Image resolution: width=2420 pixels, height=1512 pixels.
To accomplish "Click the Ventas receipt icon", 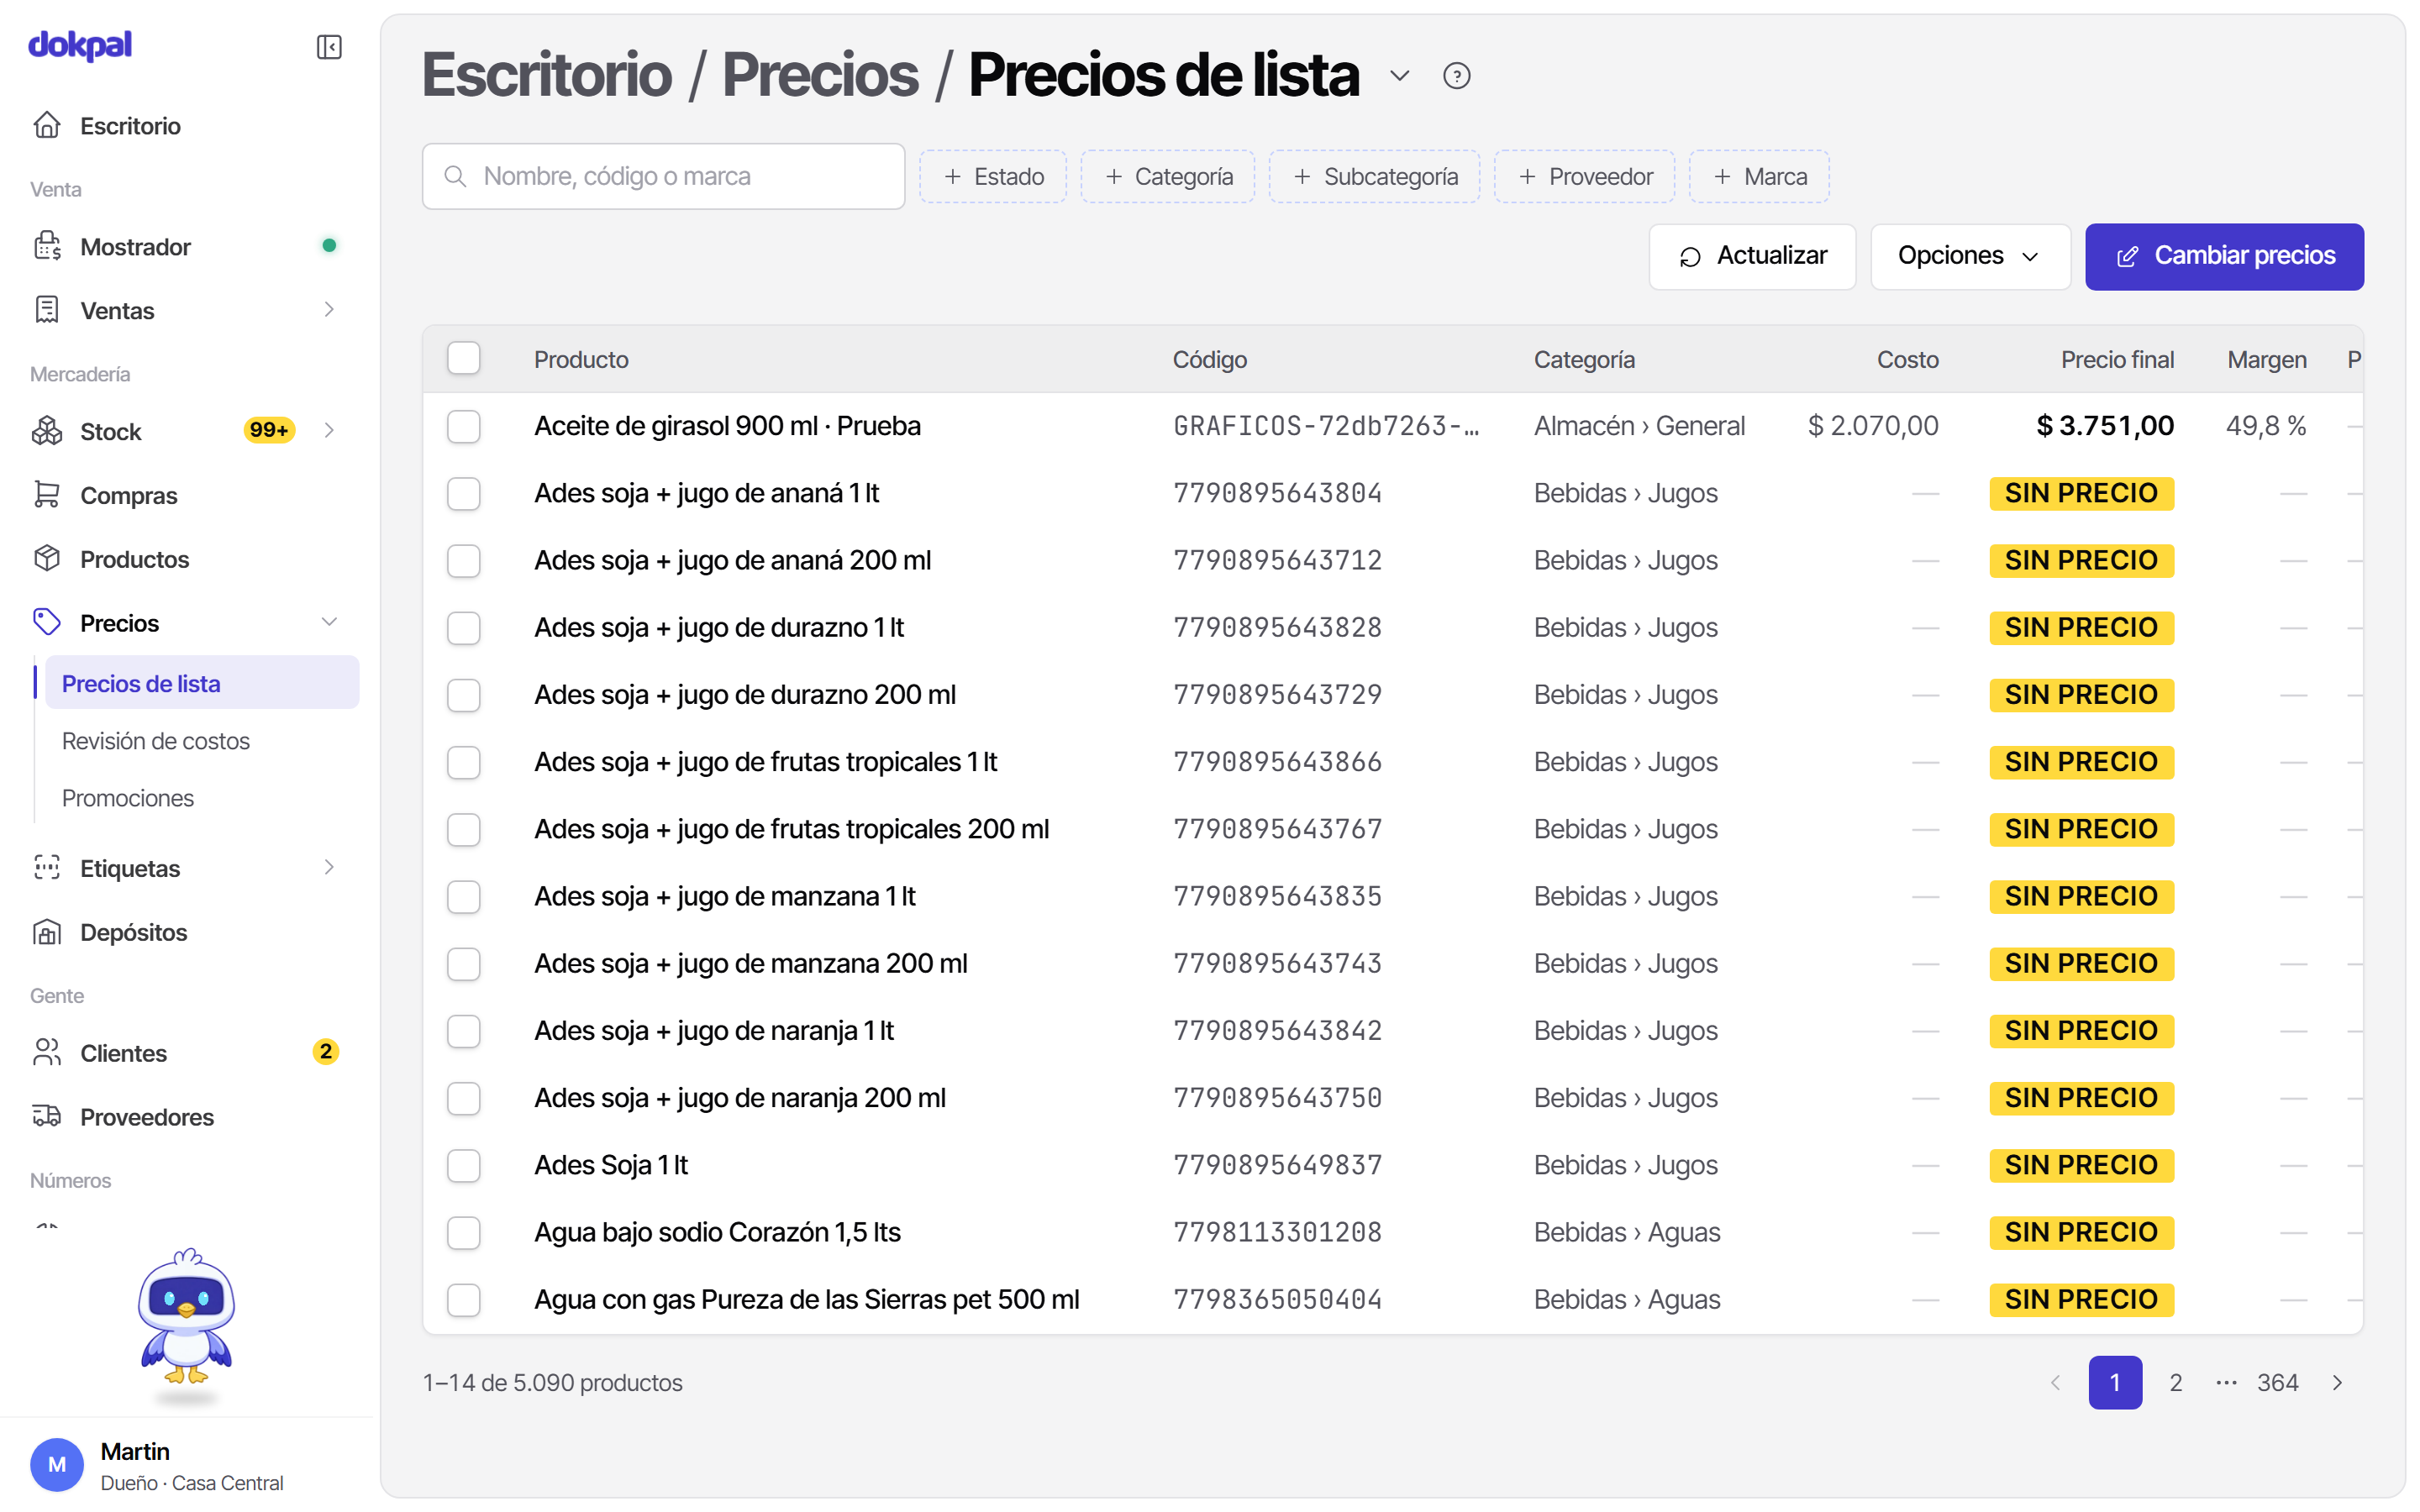I will 47,310.
